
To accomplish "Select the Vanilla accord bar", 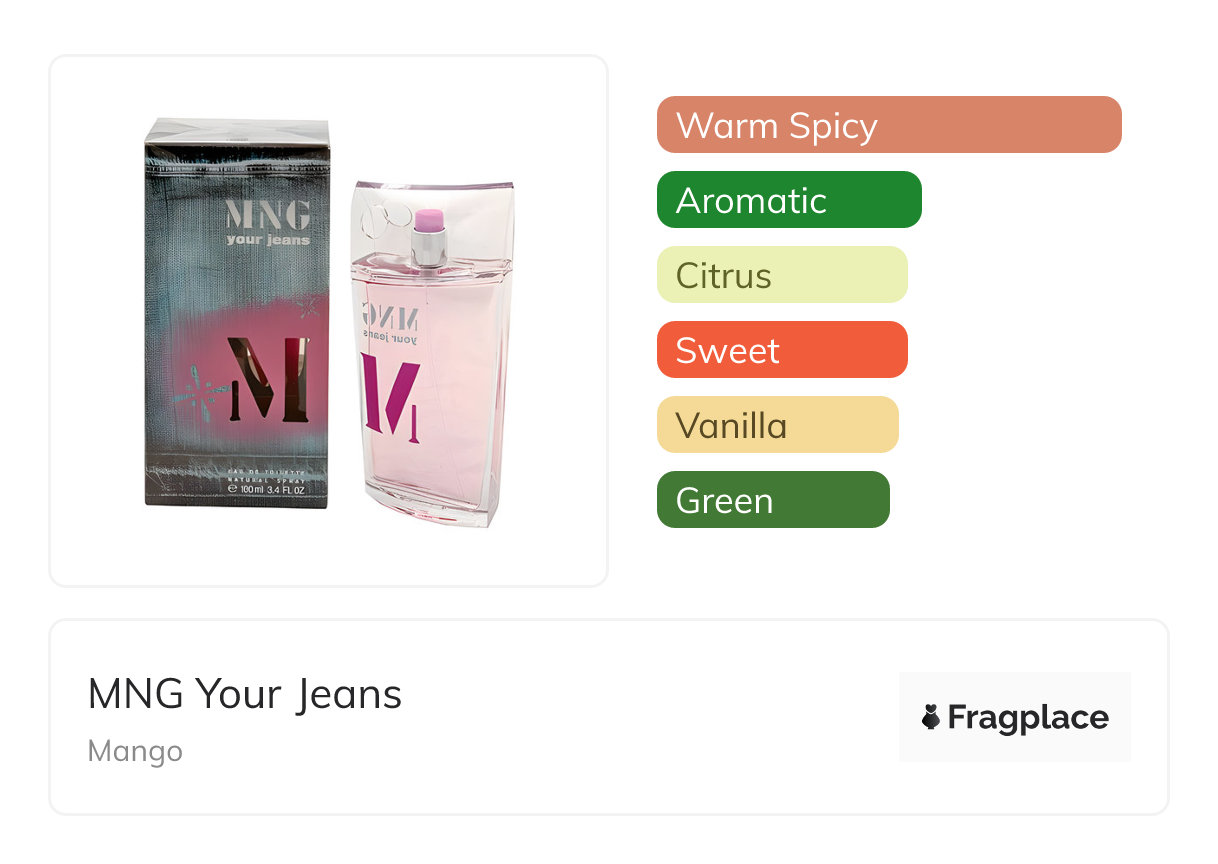I will tap(778, 425).
